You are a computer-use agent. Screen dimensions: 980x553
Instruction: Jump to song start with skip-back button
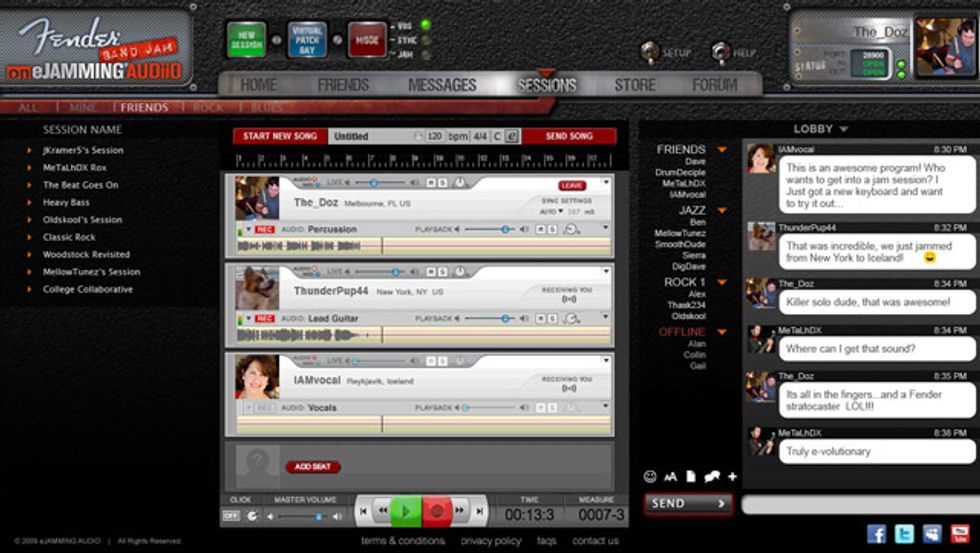pyautogui.click(x=364, y=511)
